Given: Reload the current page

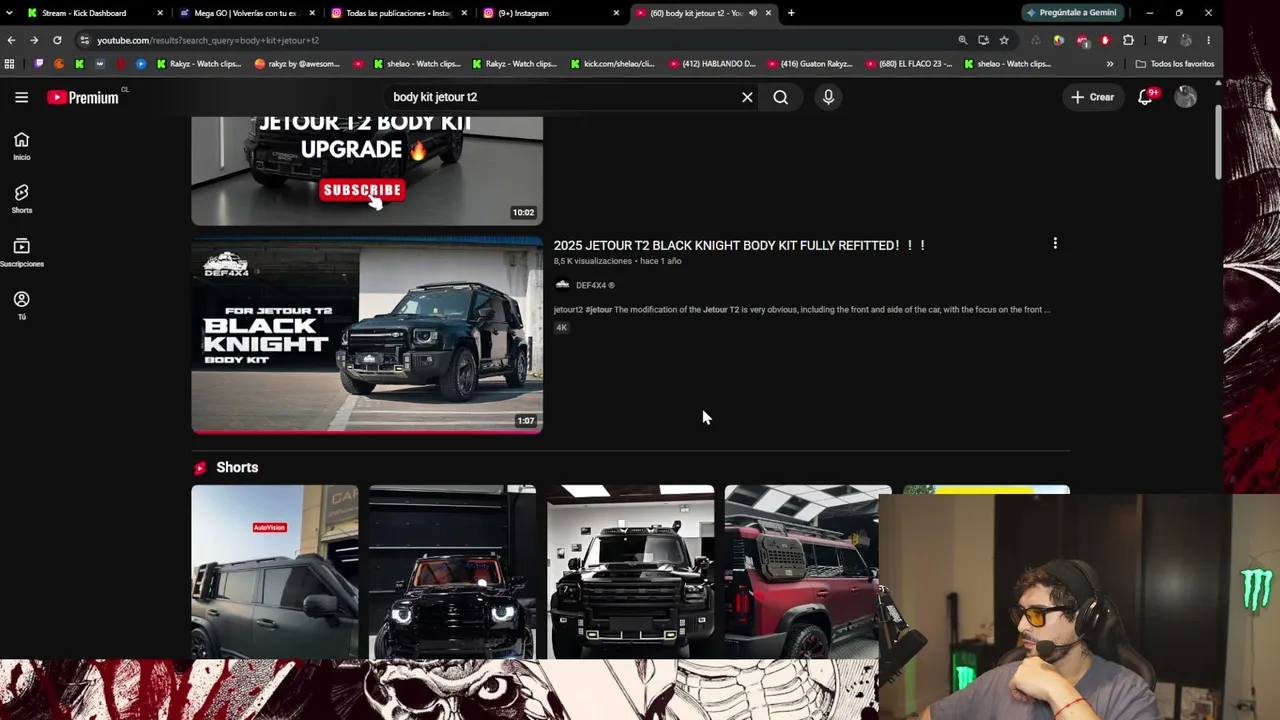Looking at the screenshot, I should [57, 40].
